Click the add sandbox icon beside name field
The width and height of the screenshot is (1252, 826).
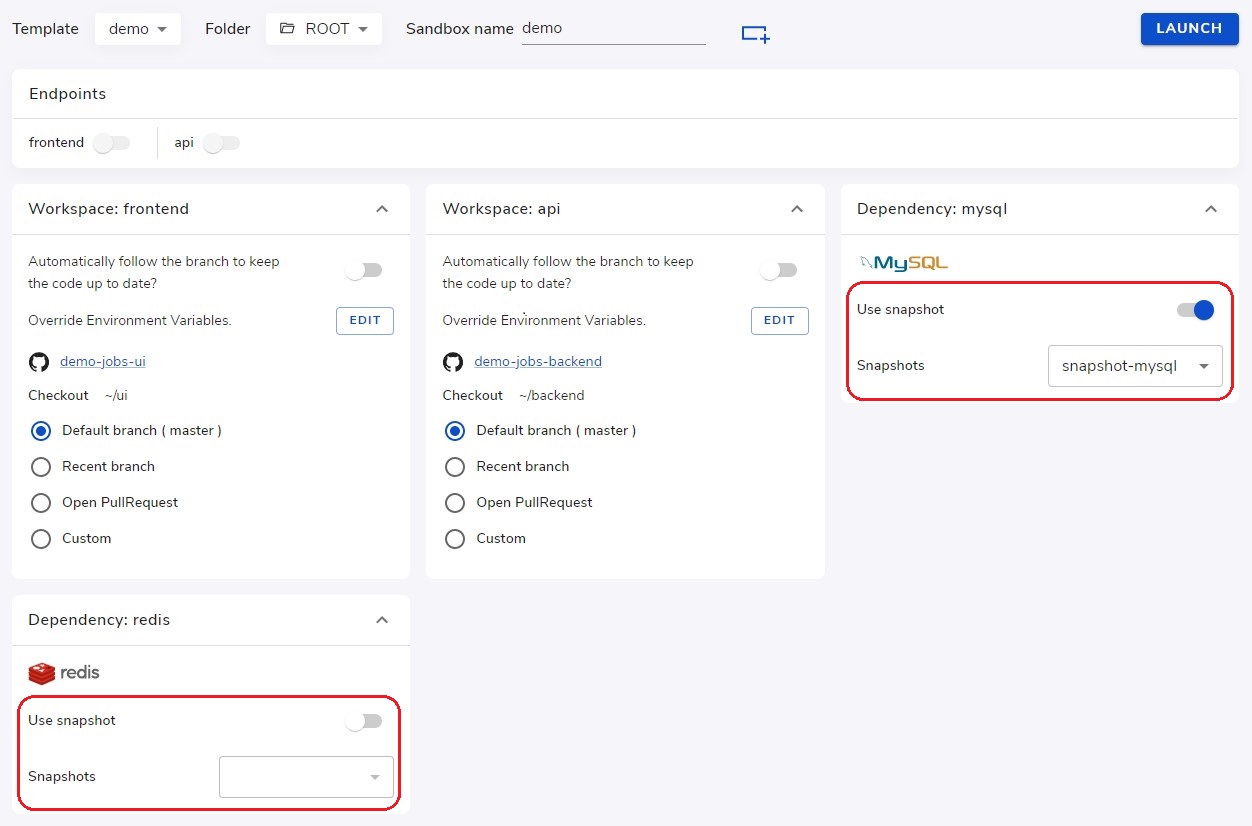click(x=755, y=34)
